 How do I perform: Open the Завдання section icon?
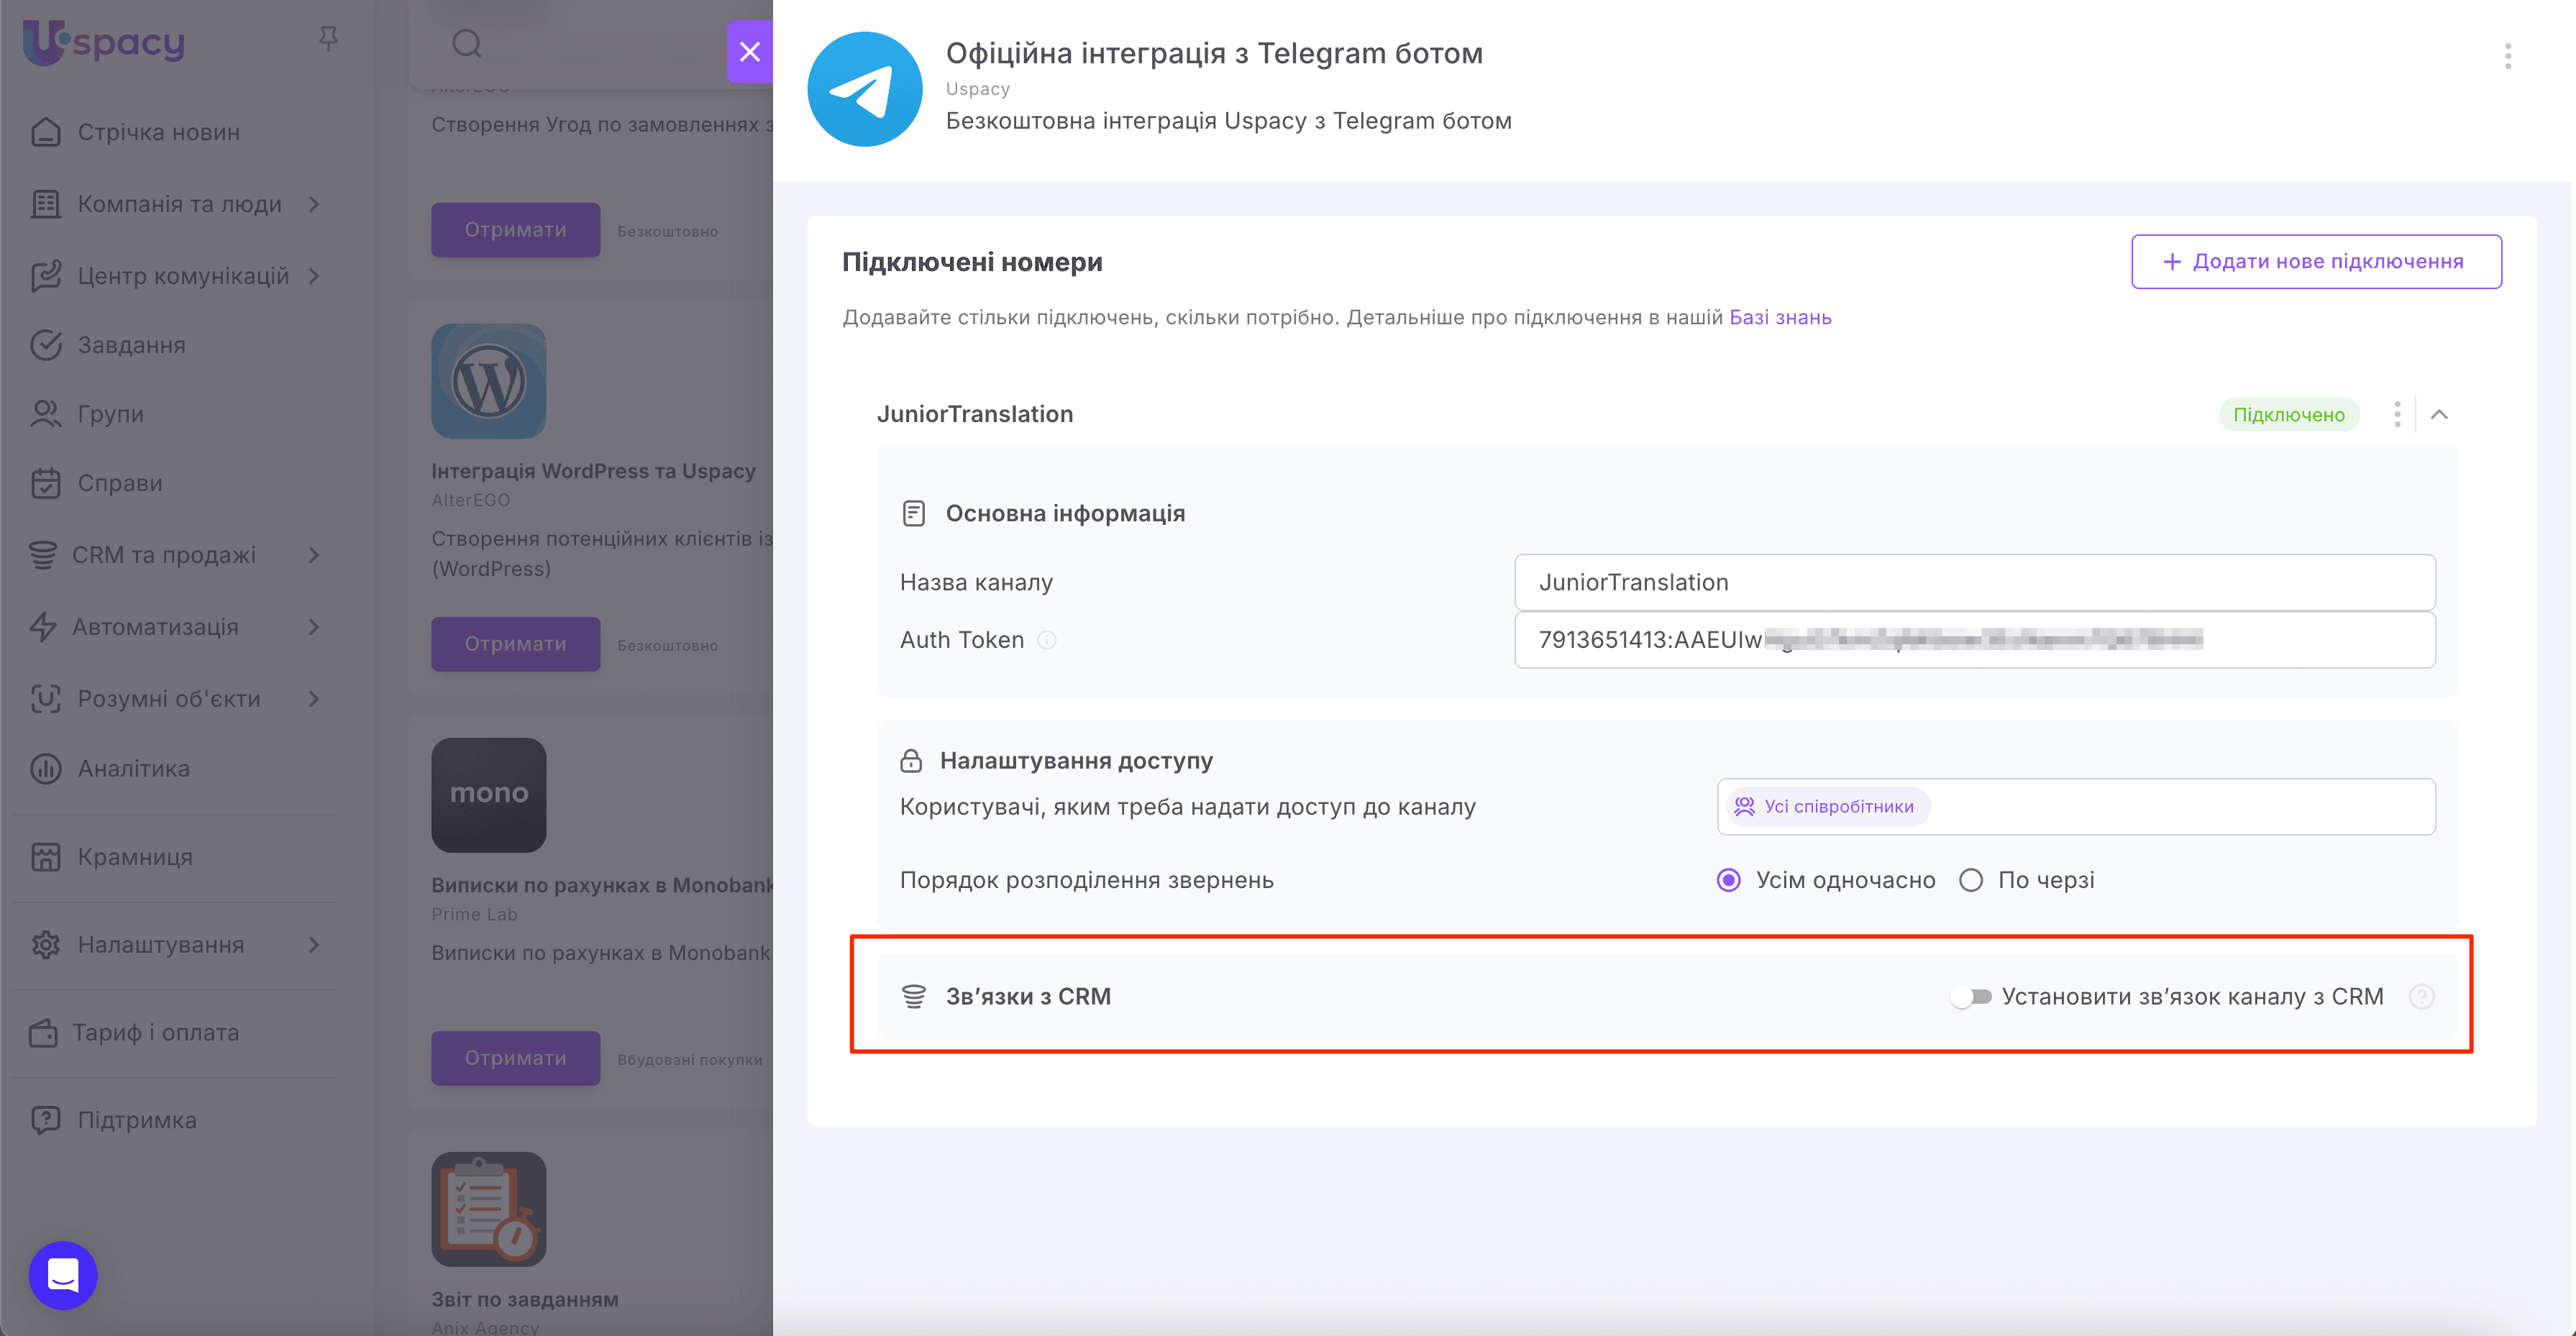point(46,344)
